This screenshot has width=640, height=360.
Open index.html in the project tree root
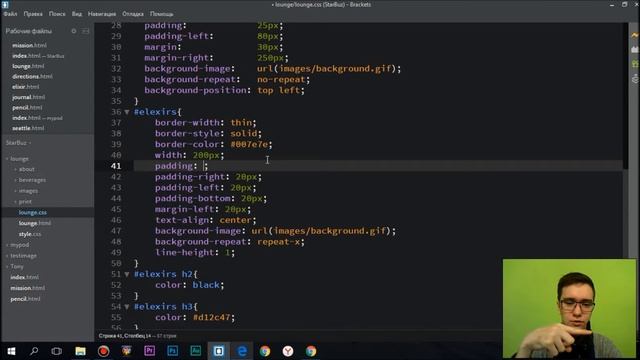[x=24, y=278]
